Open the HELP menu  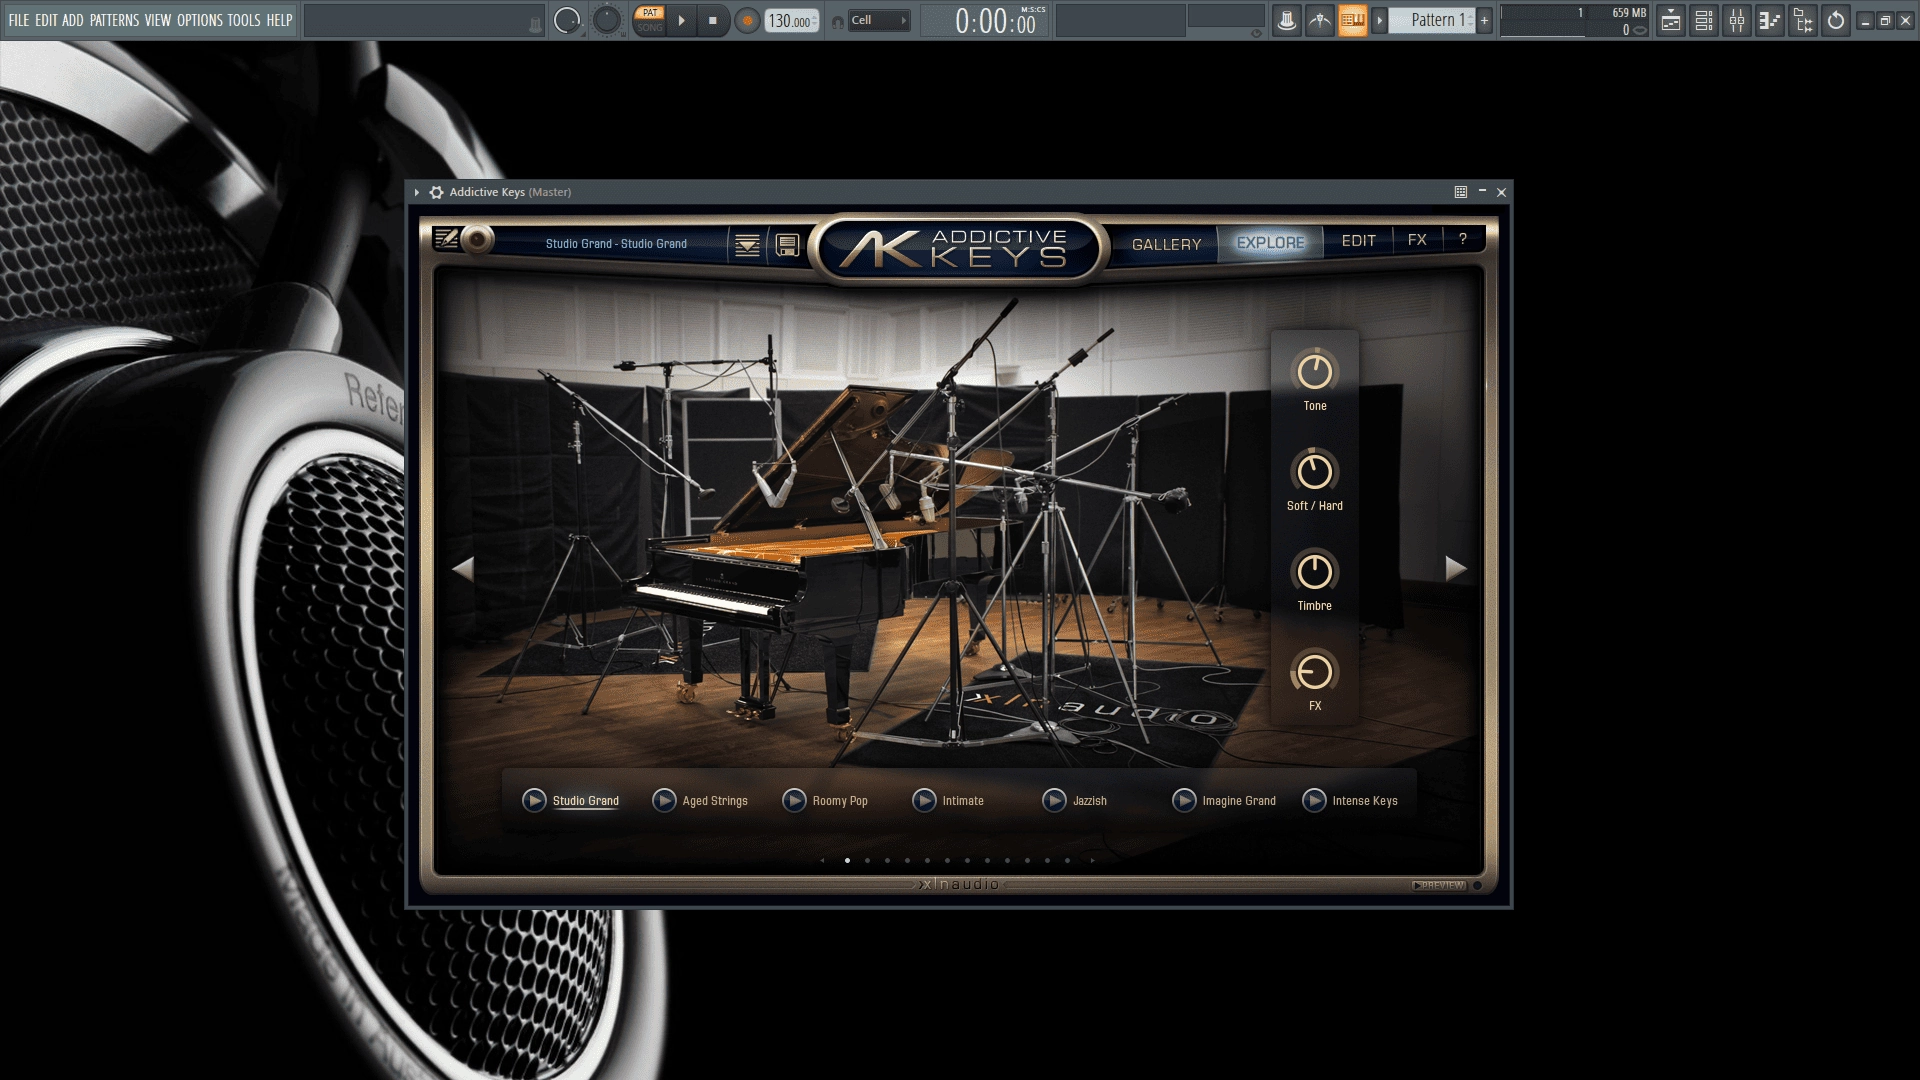(x=279, y=20)
